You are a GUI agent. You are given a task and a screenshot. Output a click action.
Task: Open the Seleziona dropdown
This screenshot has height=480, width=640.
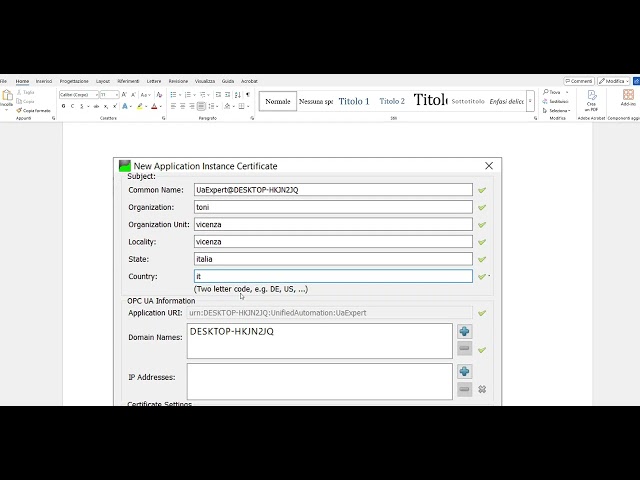(x=557, y=111)
